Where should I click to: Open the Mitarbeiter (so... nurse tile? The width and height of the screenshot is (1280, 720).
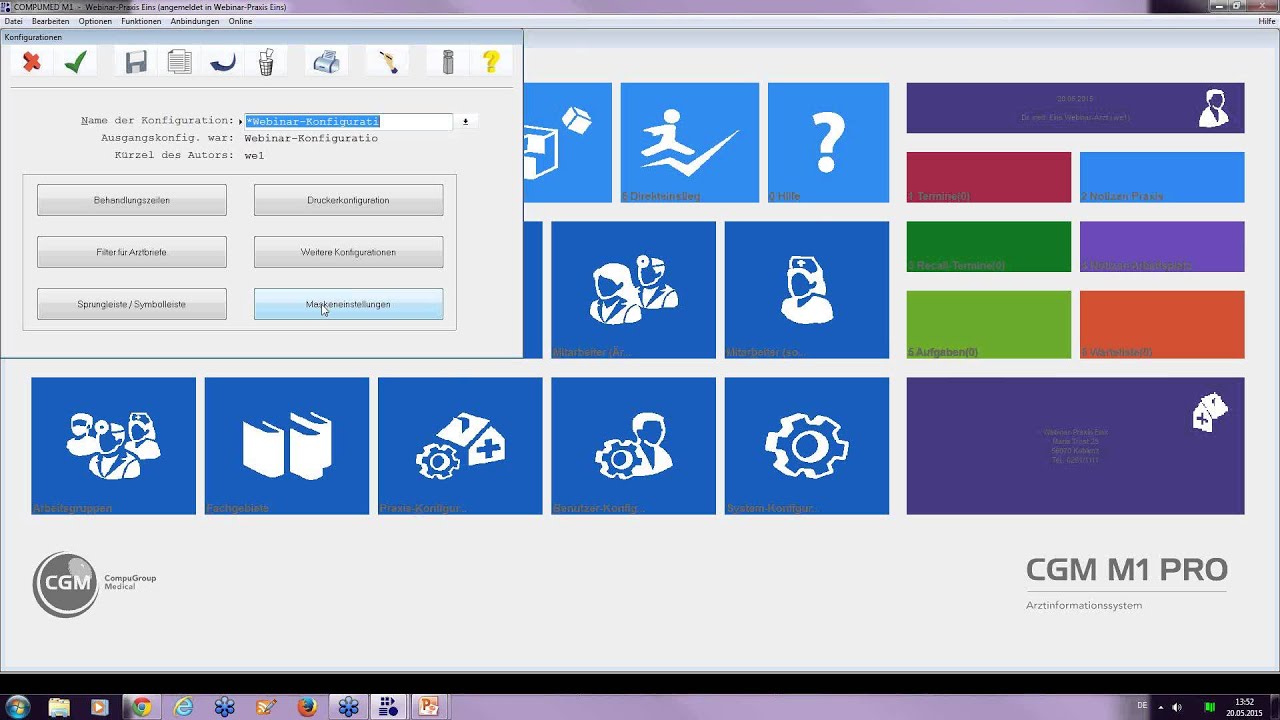807,290
